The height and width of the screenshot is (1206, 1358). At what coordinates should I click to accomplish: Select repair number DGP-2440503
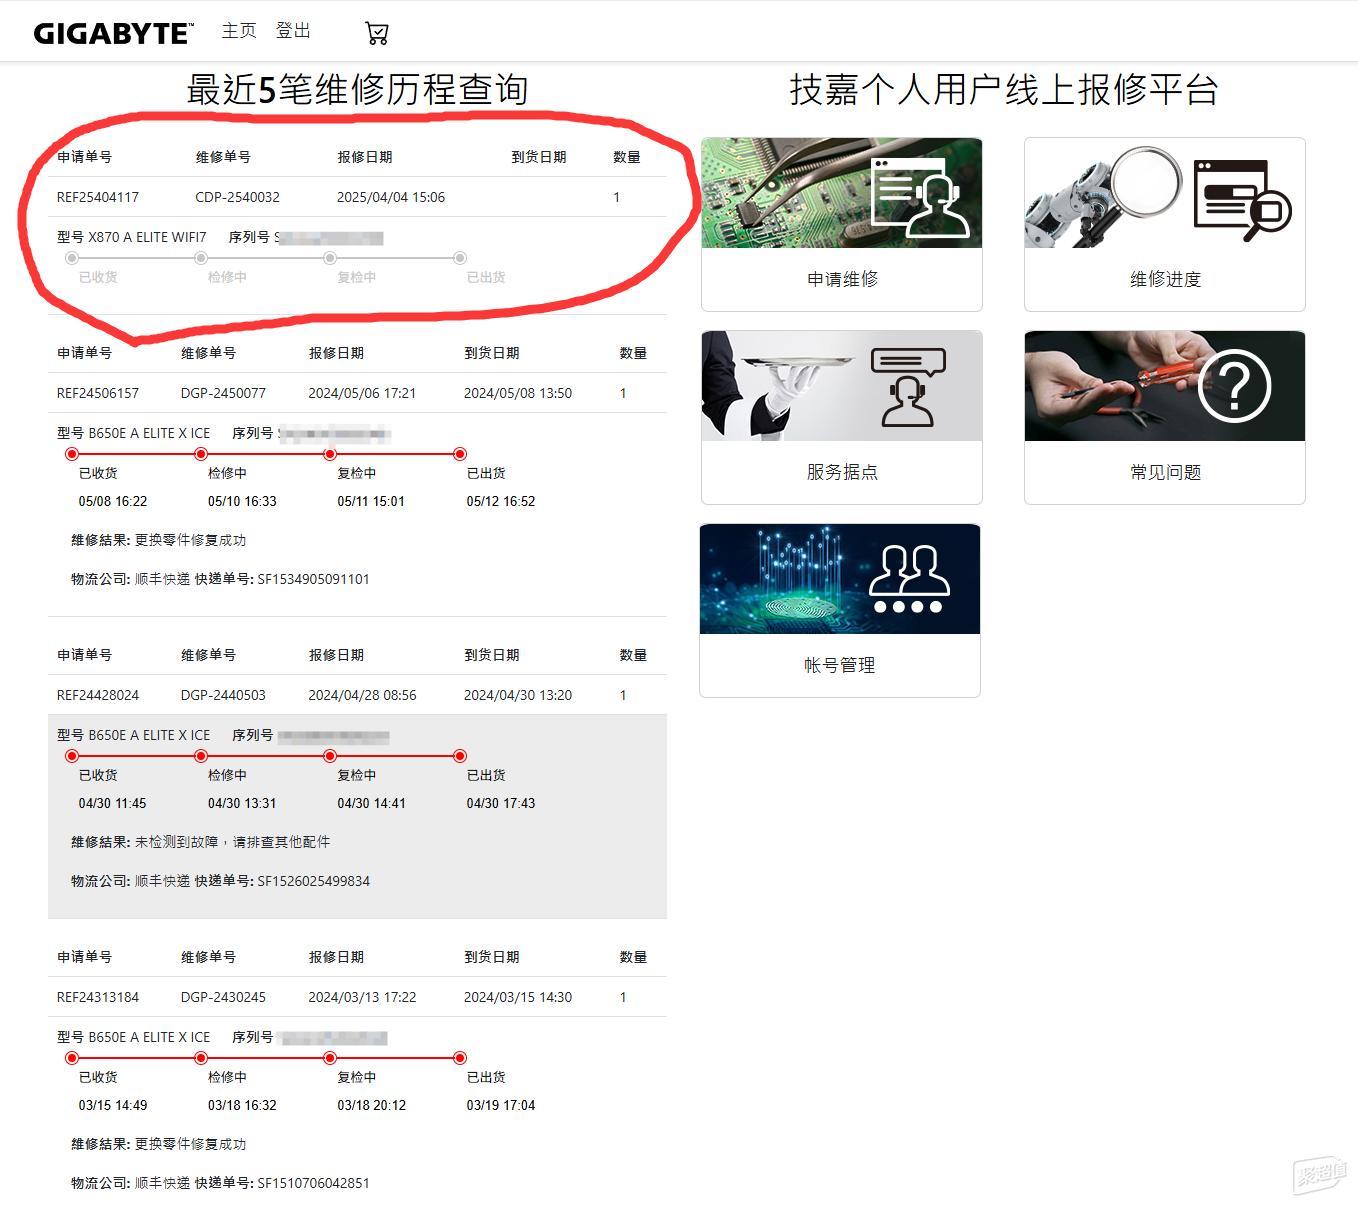tap(223, 695)
